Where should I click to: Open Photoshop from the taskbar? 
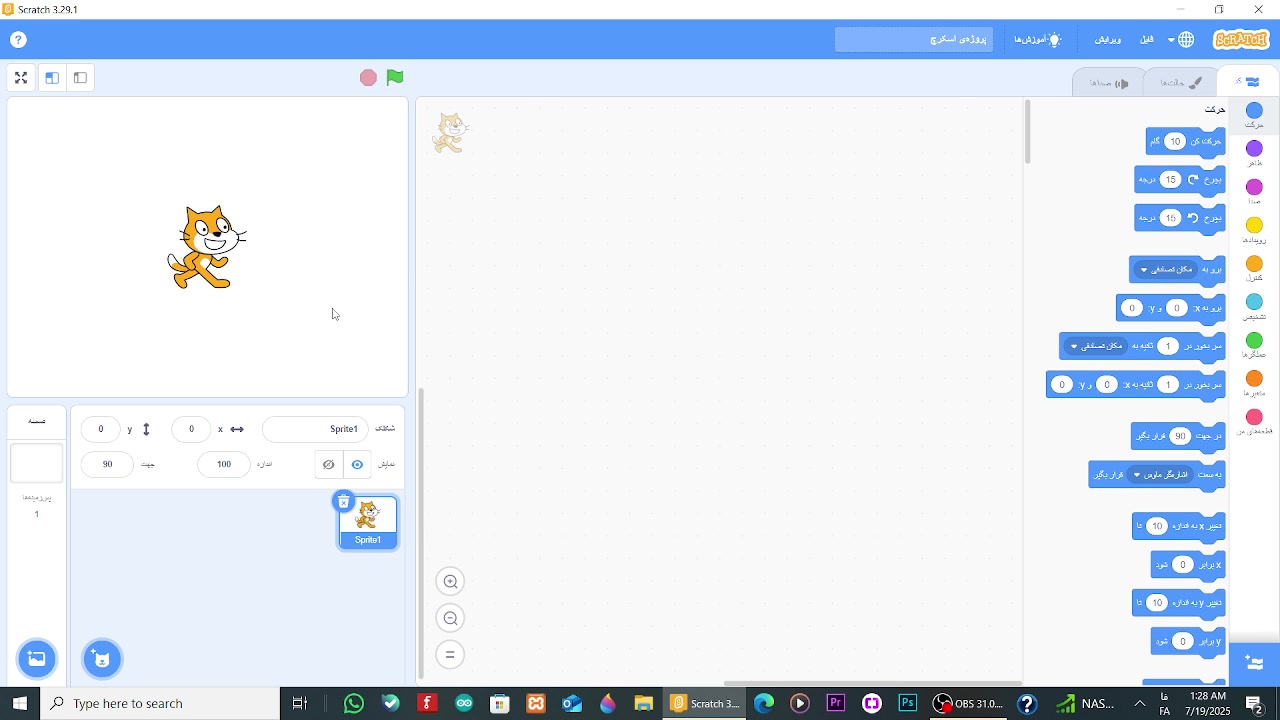point(908,703)
